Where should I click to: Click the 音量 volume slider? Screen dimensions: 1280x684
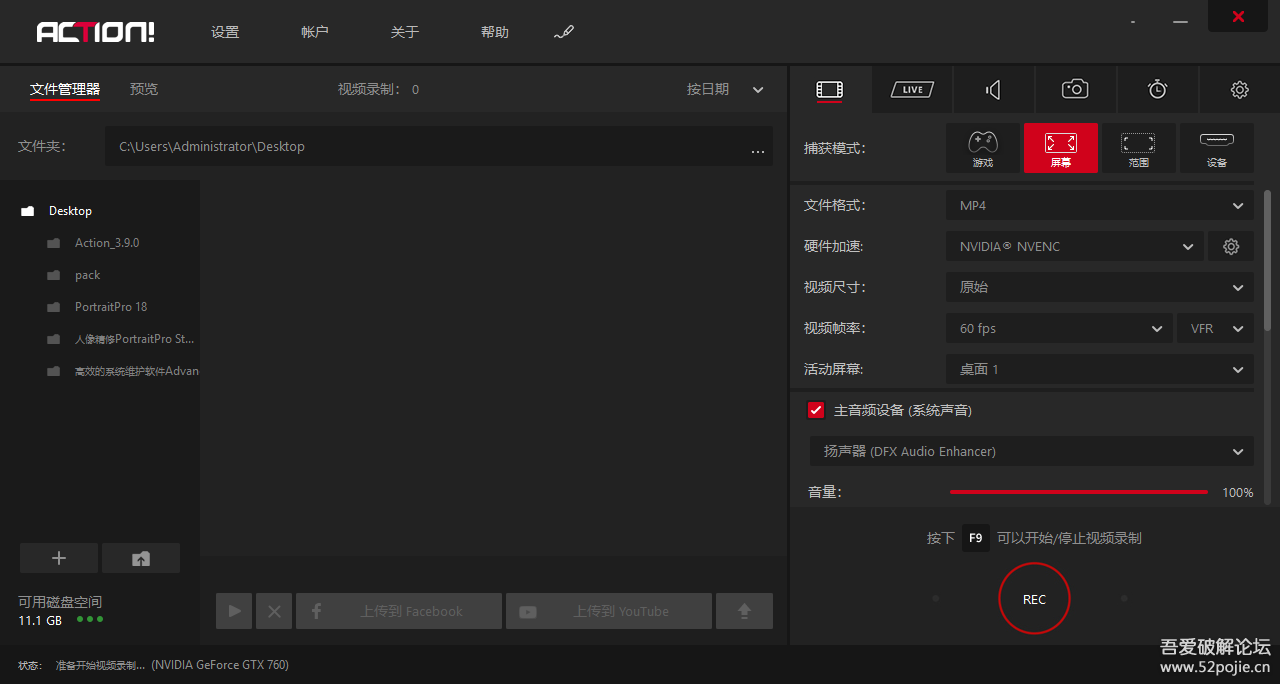pos(1078,491)
